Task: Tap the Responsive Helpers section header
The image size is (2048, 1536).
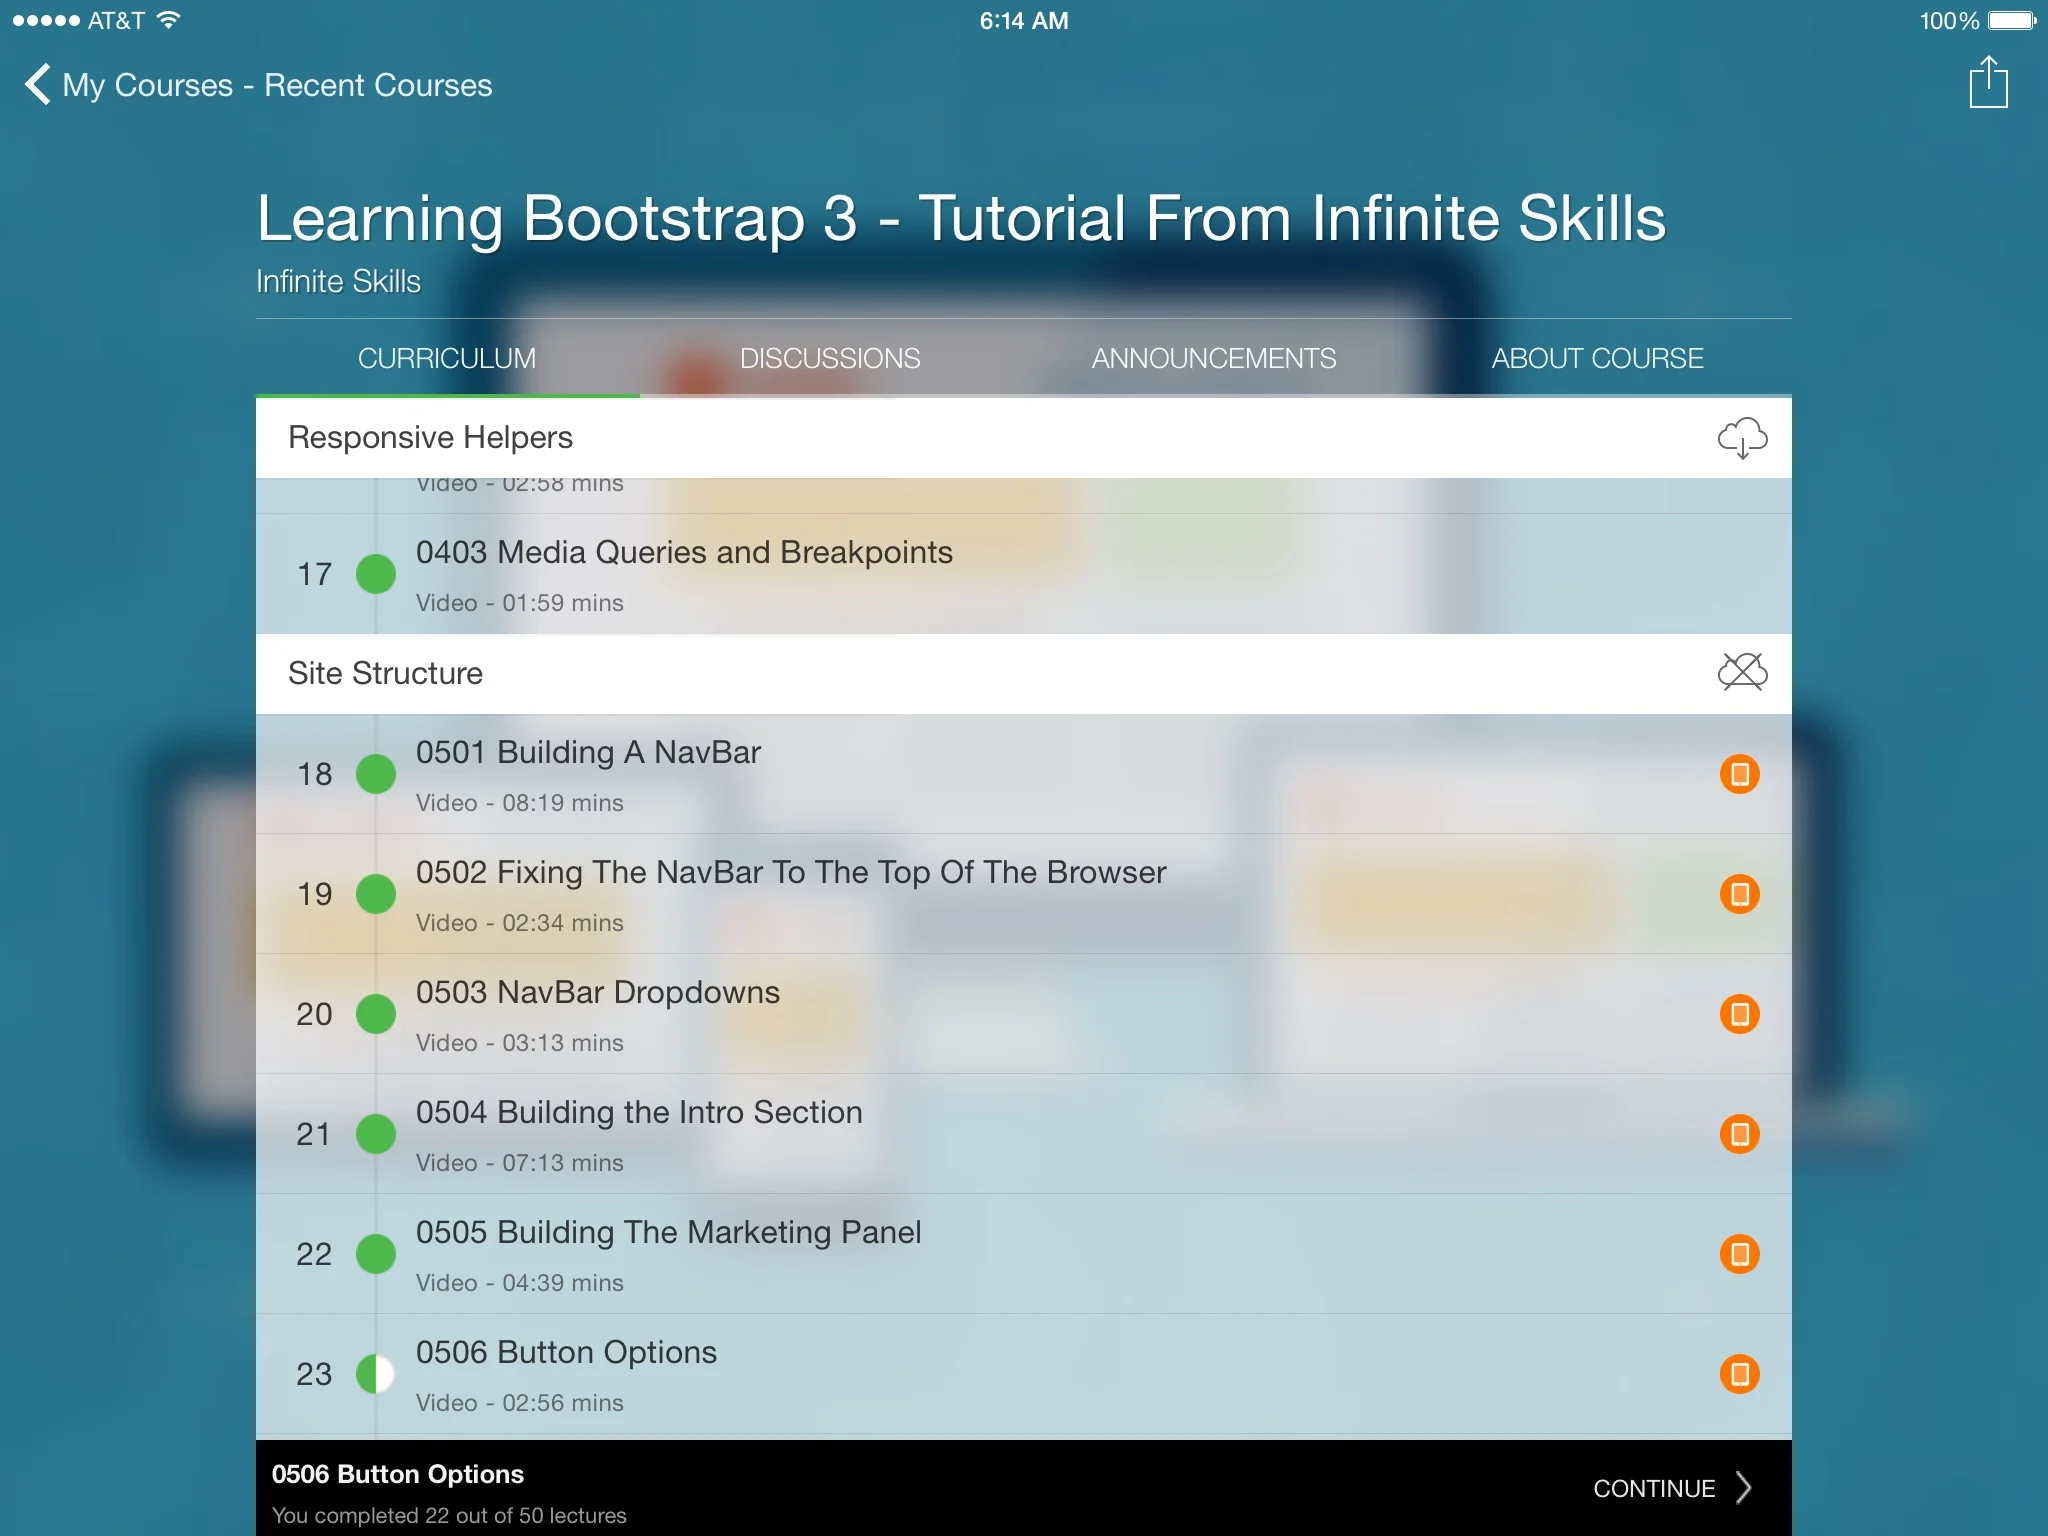Action: 1024,438
